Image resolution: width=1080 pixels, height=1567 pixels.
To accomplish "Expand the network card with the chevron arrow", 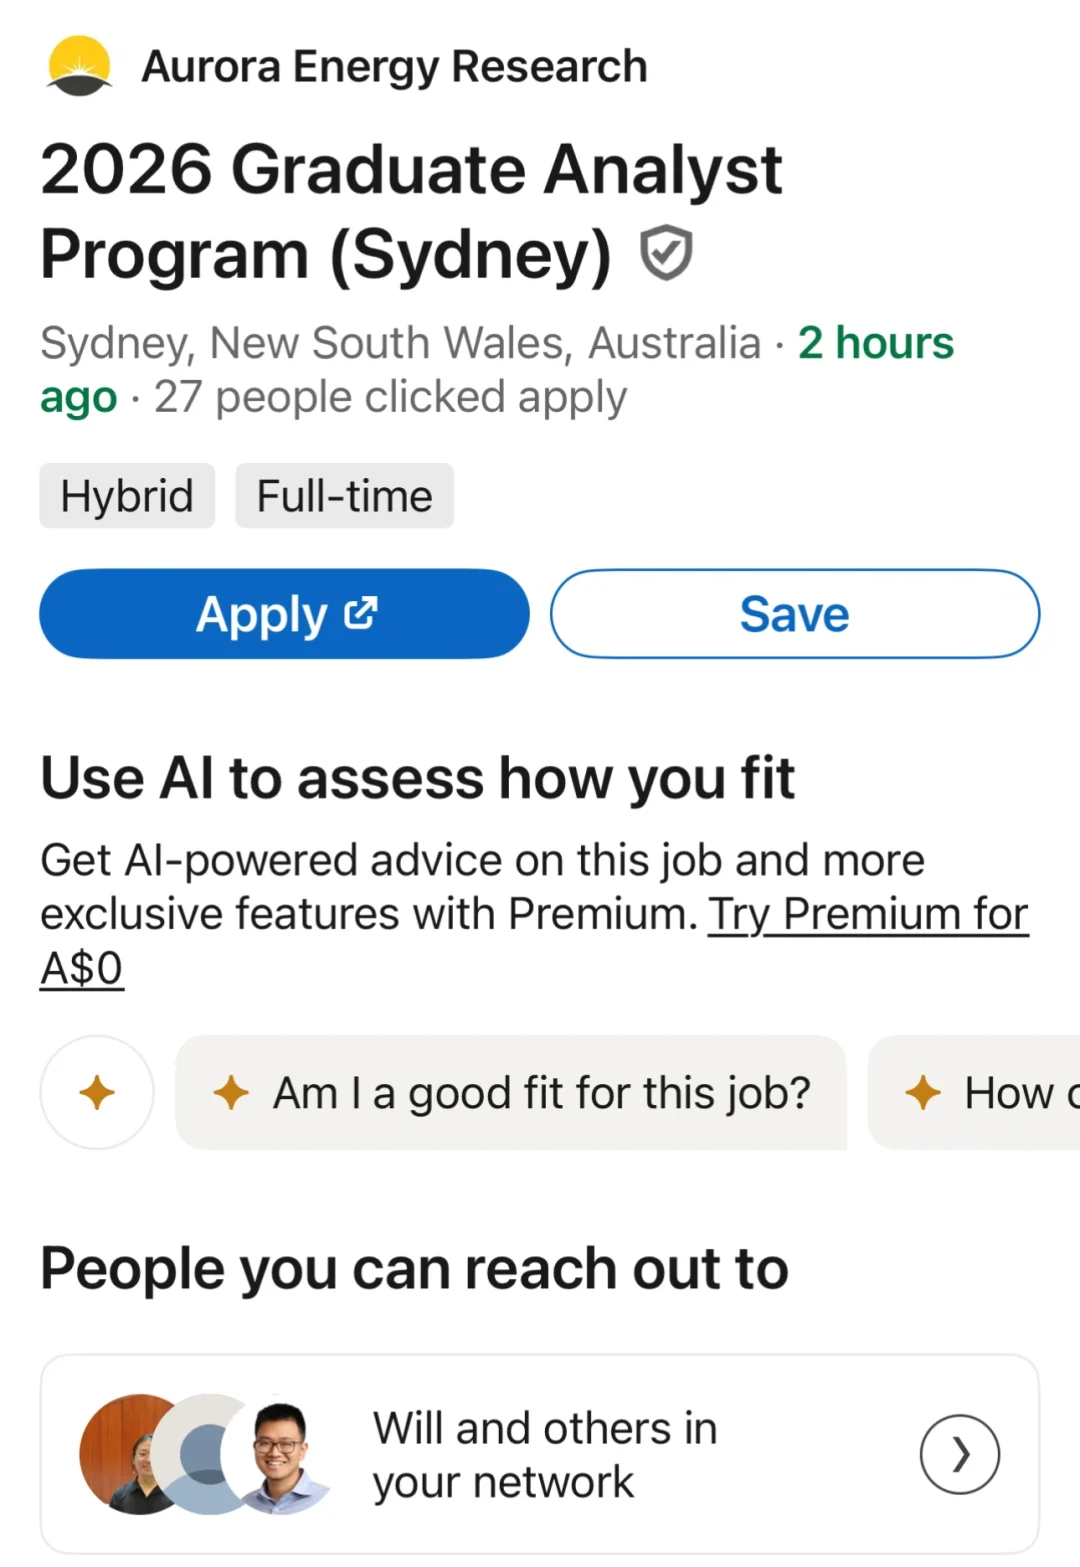I will (959, 1454).
